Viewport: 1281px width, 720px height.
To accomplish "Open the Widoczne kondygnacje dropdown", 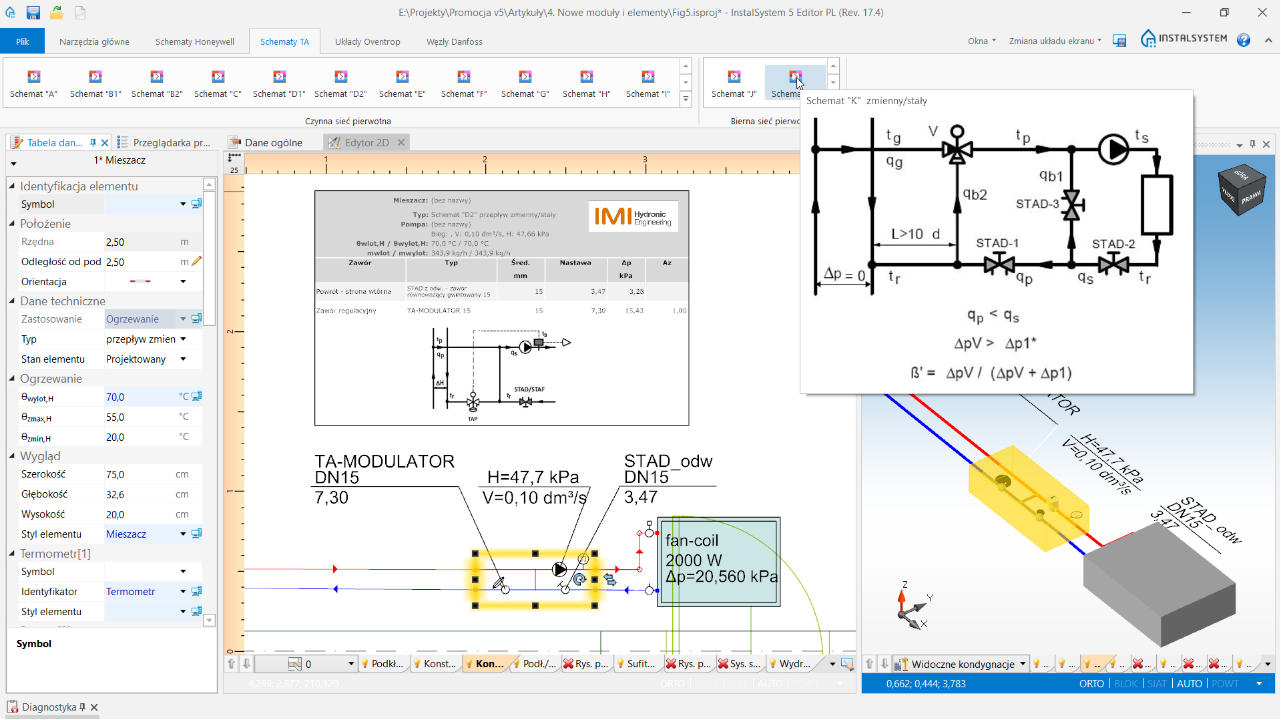I will click(960, 664).
